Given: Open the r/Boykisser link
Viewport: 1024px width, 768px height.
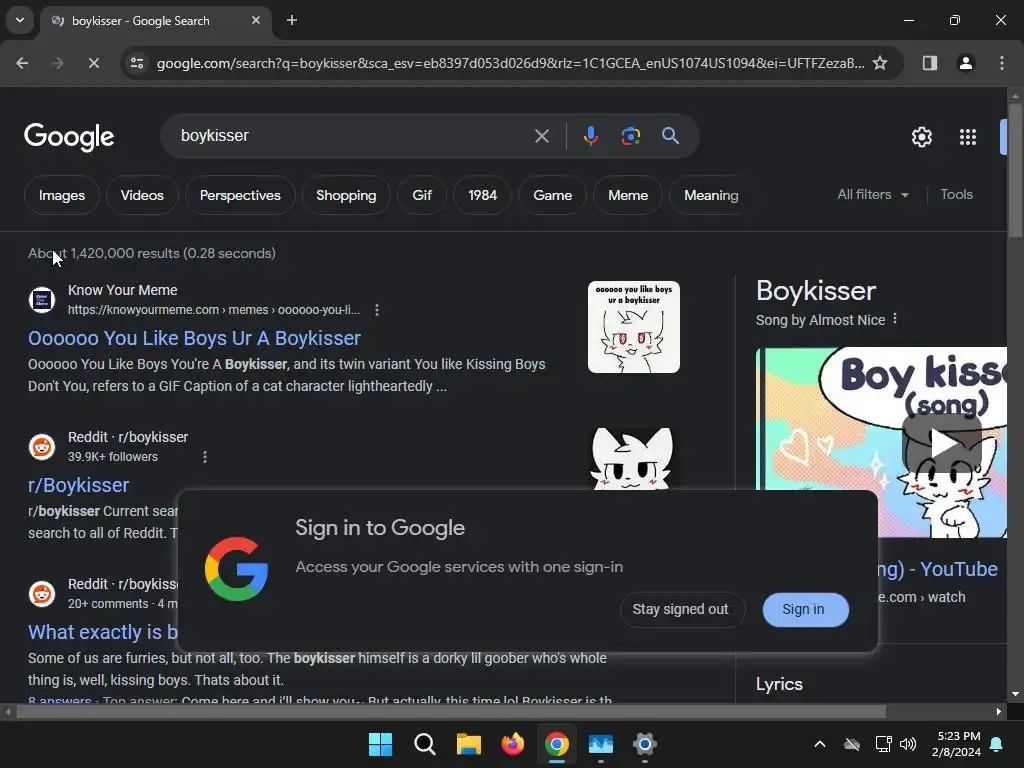Looking at the screenshot, I should pos(78,485).
